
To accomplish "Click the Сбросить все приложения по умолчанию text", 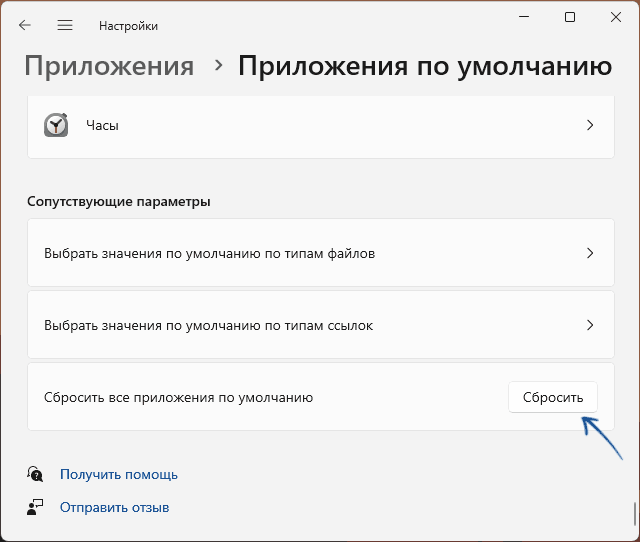I will click(178, 398).
